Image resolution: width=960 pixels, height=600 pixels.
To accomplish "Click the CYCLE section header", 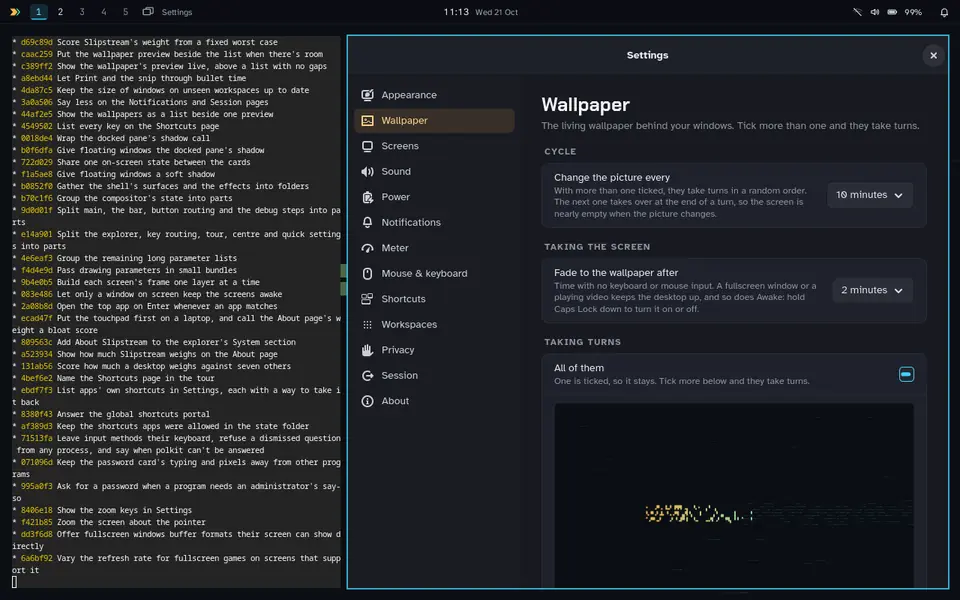I will [560, 151].
